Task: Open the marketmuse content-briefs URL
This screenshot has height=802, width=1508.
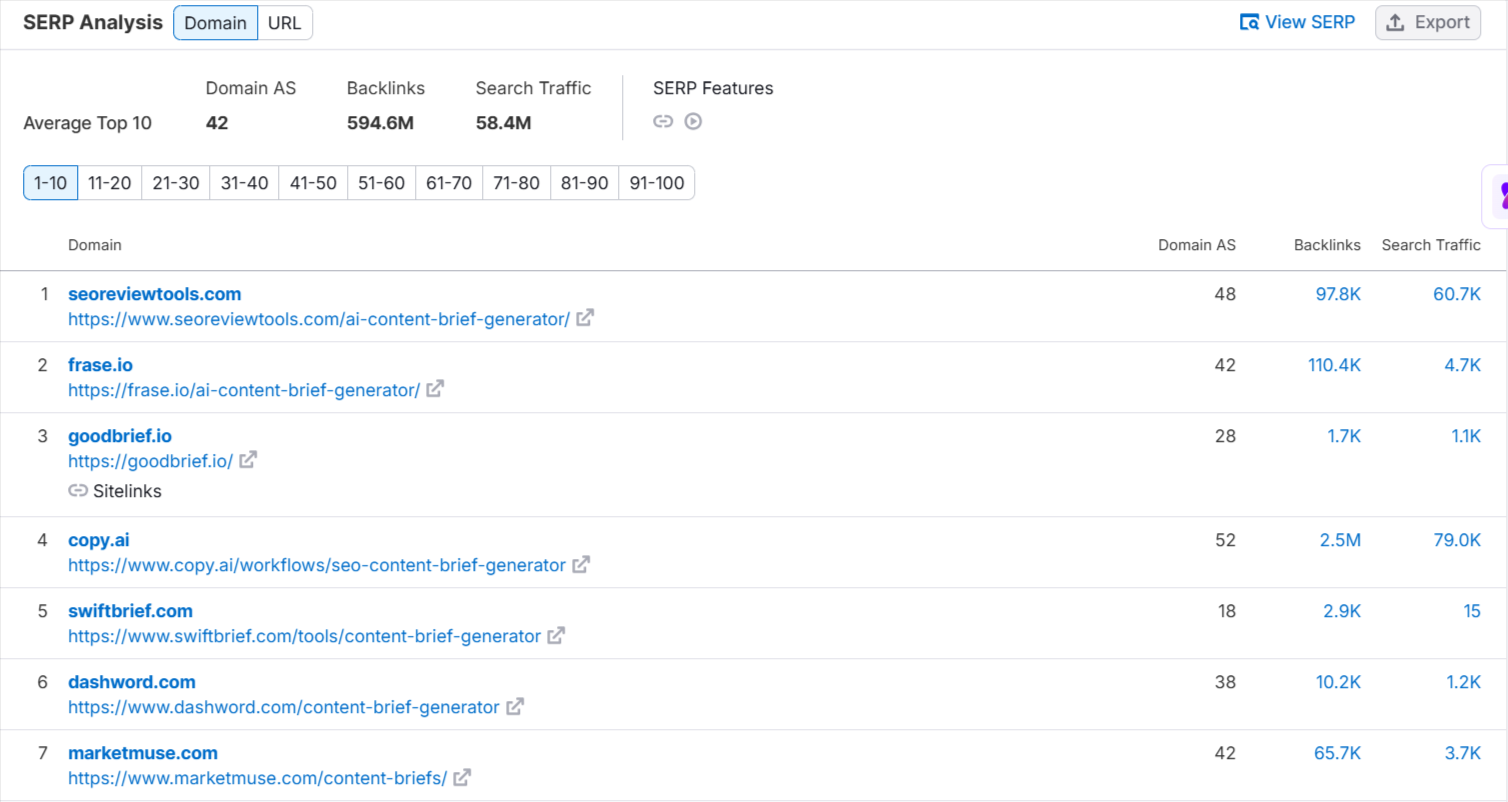Action: tap(257, 778)
